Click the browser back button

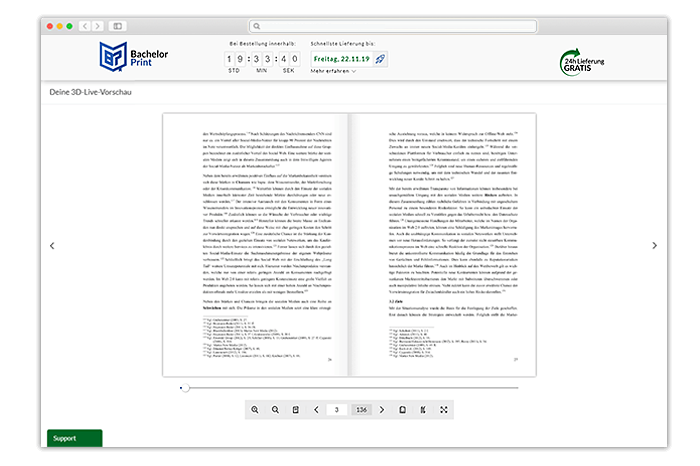click(x=84, y=26)
